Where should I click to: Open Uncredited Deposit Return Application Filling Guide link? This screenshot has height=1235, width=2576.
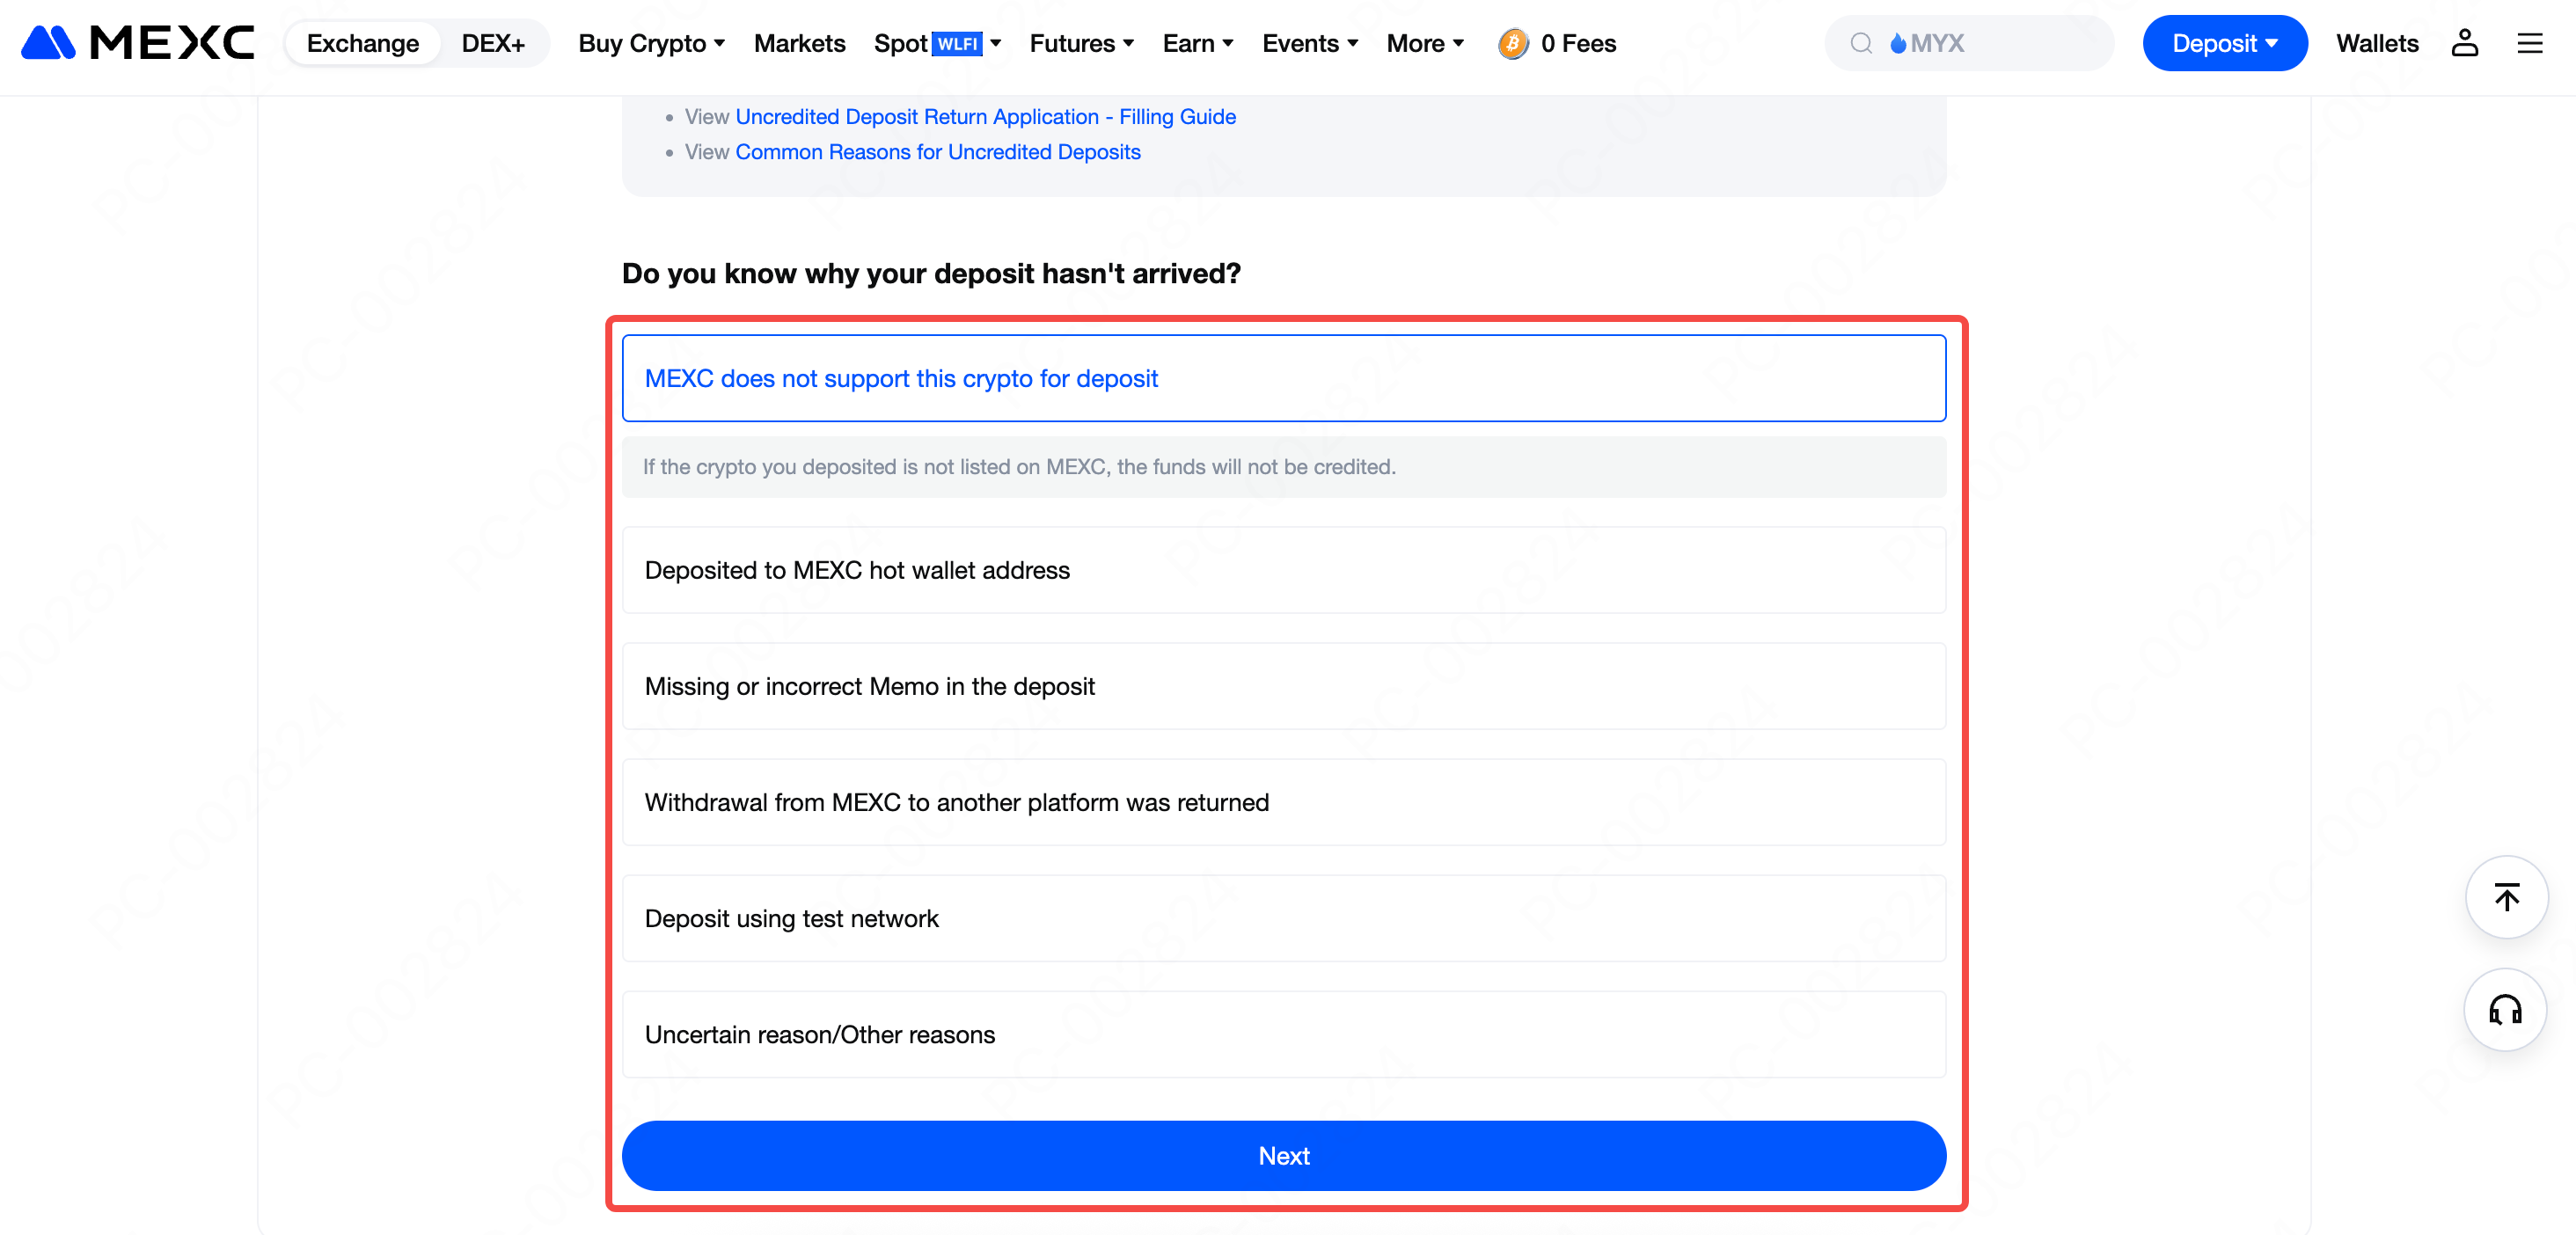tap(985, 116)
